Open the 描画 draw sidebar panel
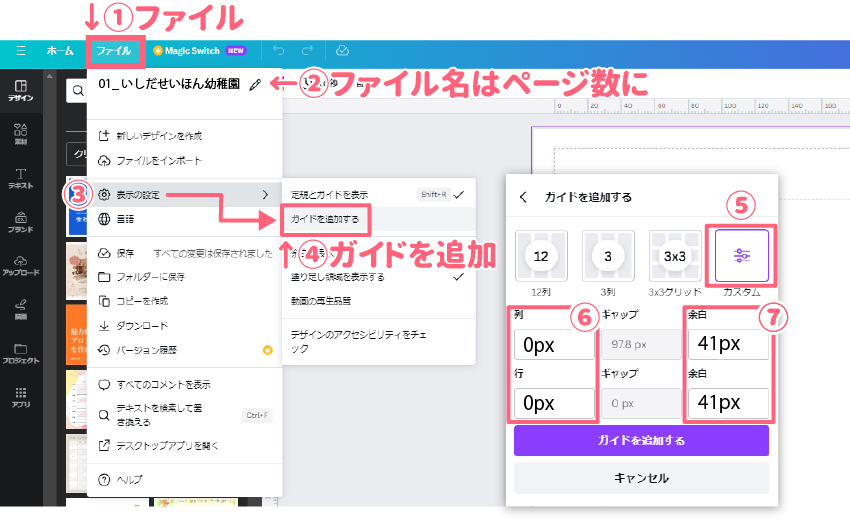850x524 pixels. (21, 309)
